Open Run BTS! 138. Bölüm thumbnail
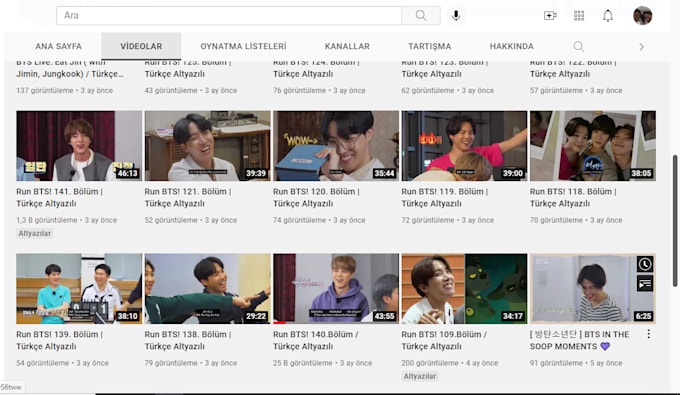This screenshot has height=395, width=680. [207, 289]
